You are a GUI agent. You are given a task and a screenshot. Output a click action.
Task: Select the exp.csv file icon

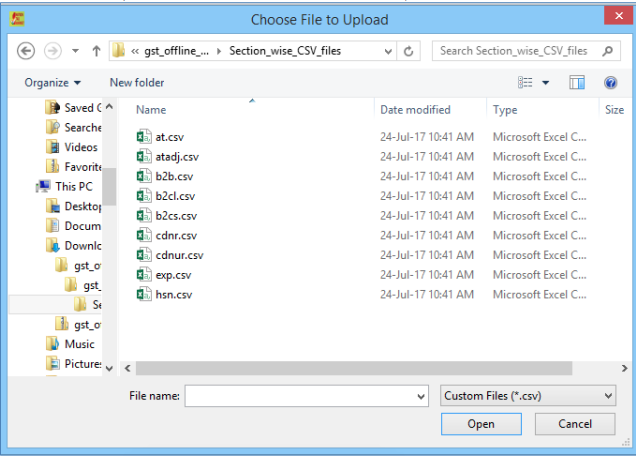[x=144, y=275]
